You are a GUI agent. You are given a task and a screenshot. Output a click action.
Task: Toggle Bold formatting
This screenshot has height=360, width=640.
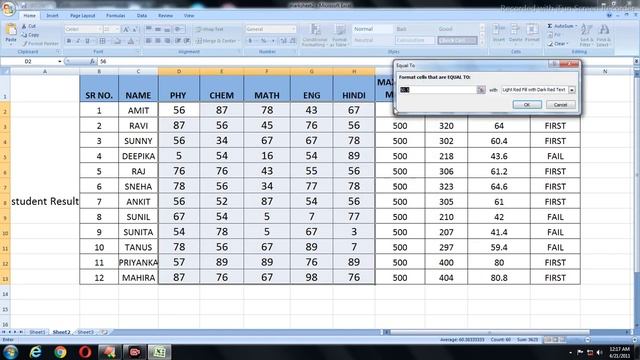tap(69, 41)
